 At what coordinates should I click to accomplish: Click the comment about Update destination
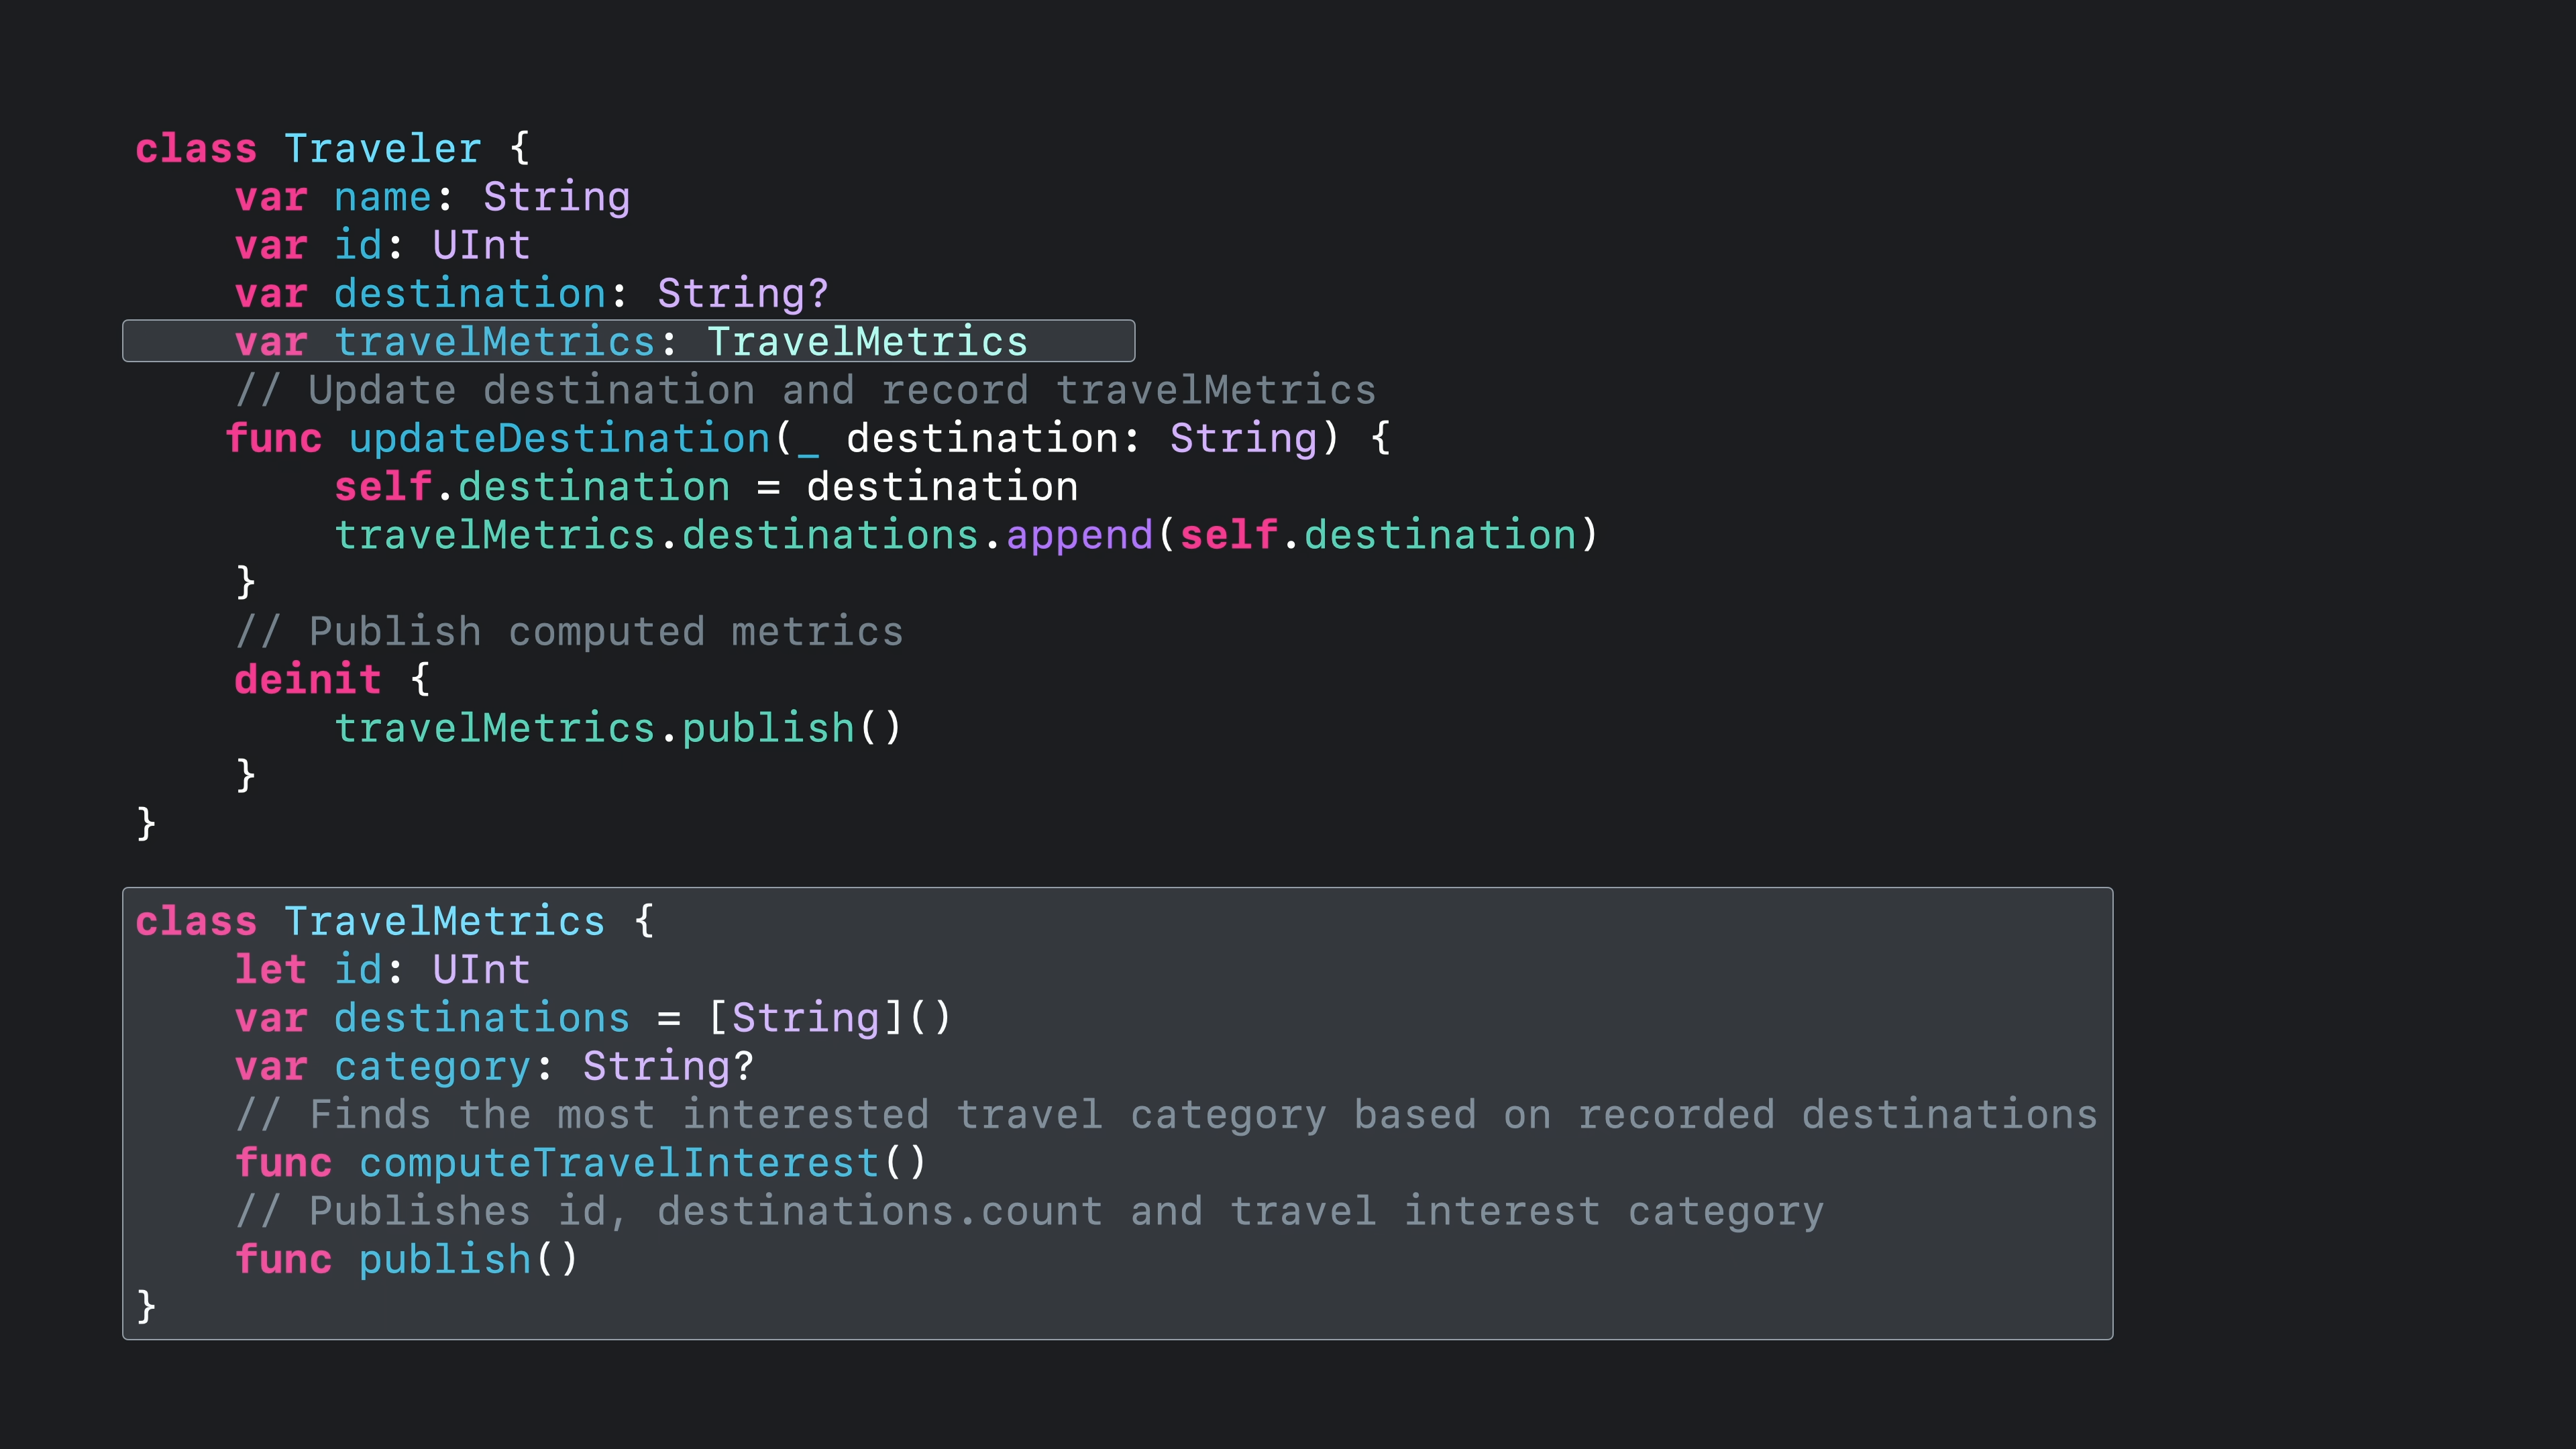click(805, 391)
